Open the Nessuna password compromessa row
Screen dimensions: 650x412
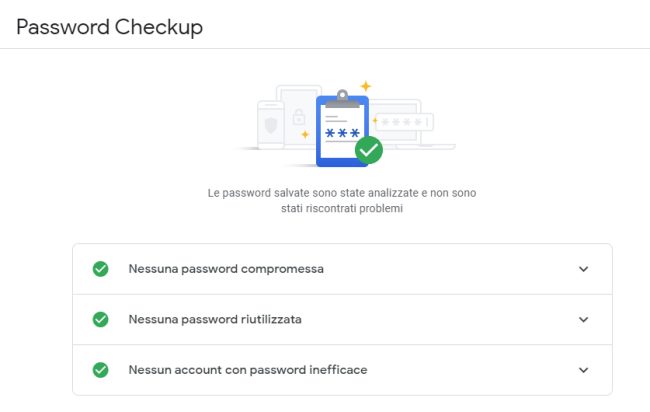[342, 269]
